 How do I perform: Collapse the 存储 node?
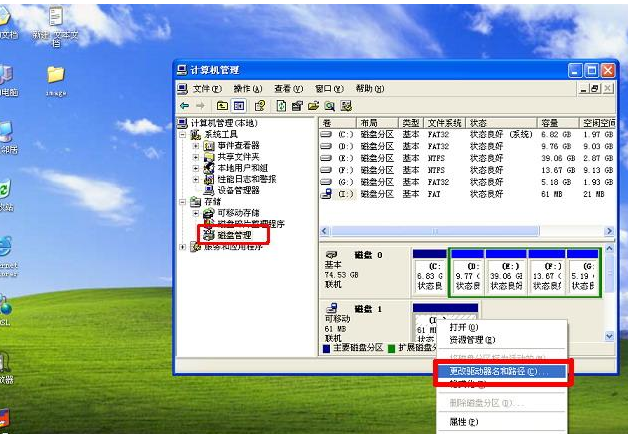(x=183, y=202)
